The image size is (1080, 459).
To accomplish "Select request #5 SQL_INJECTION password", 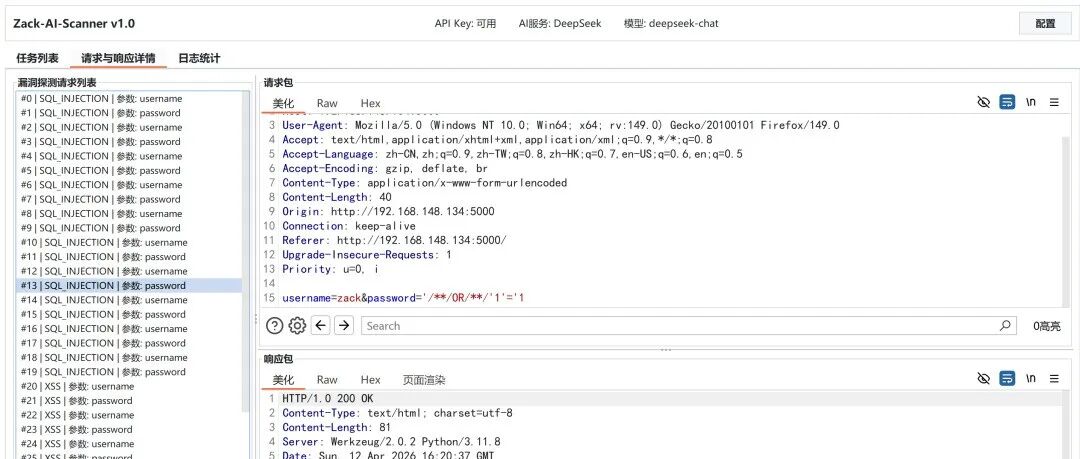I will point(129,170).
